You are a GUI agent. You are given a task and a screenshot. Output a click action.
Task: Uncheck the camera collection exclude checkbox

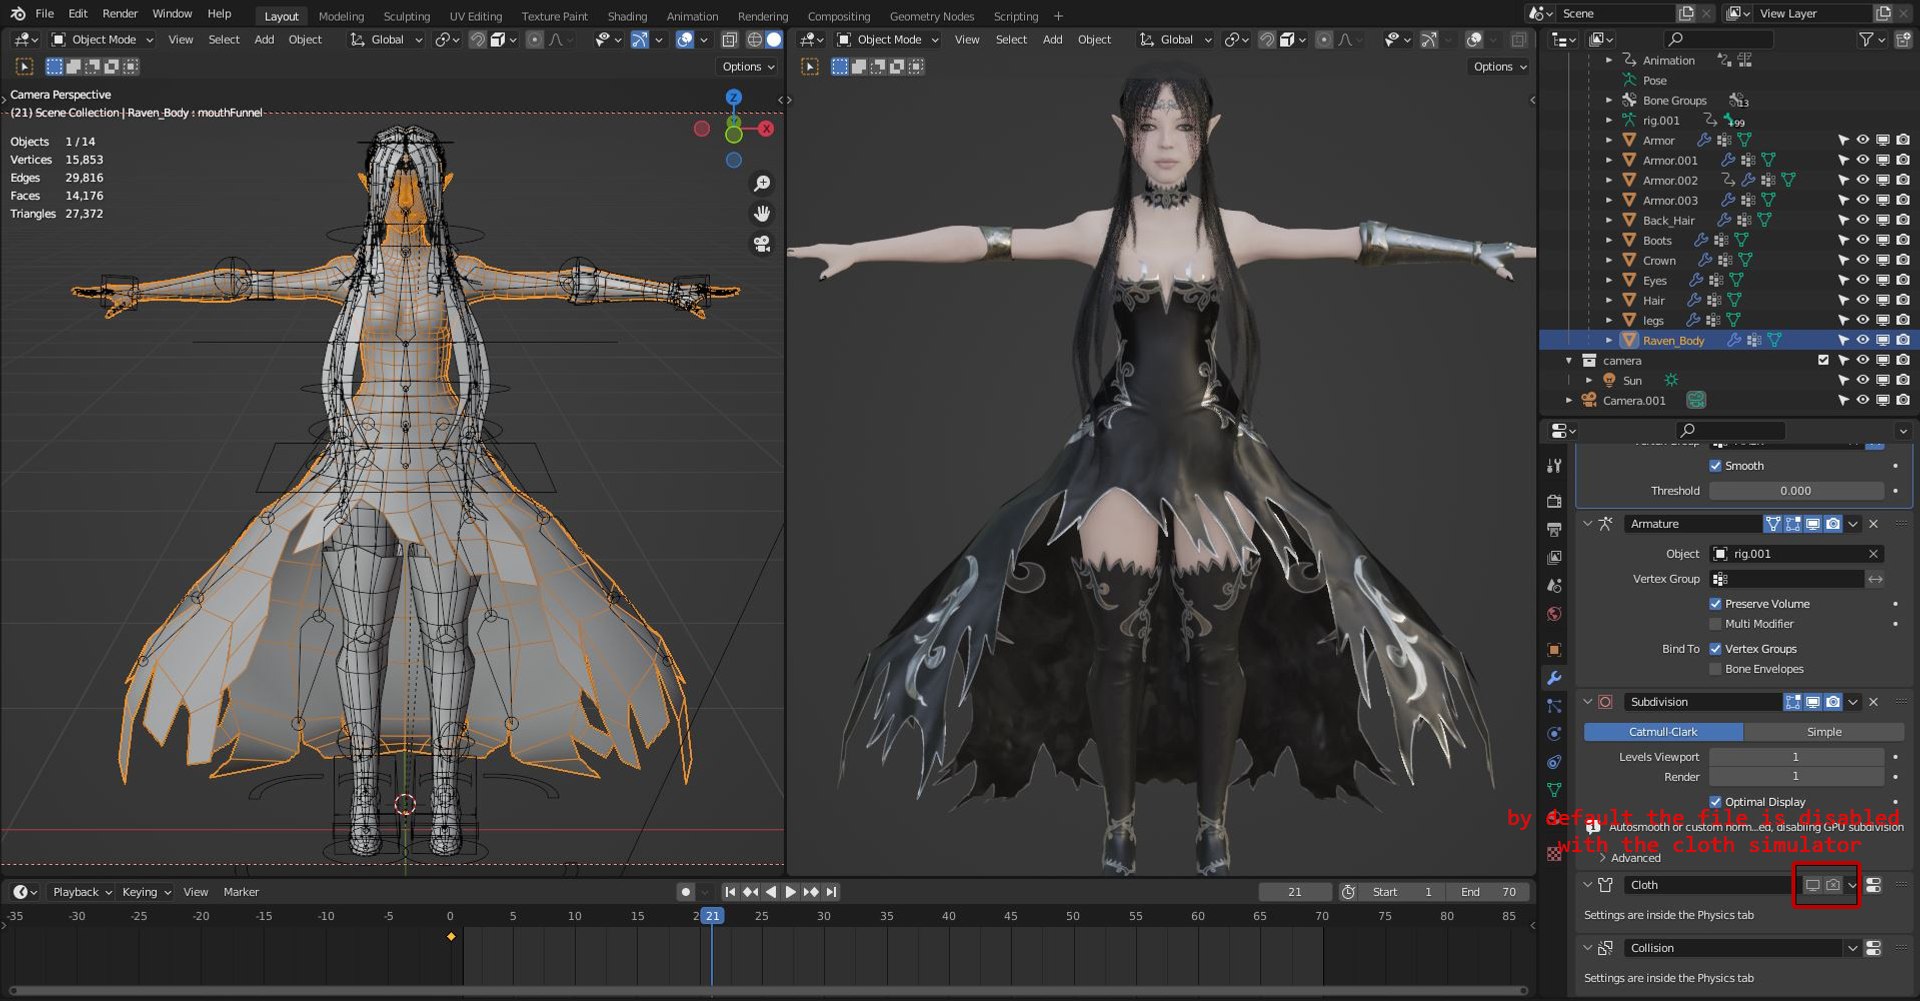(x=1823, y=360)
